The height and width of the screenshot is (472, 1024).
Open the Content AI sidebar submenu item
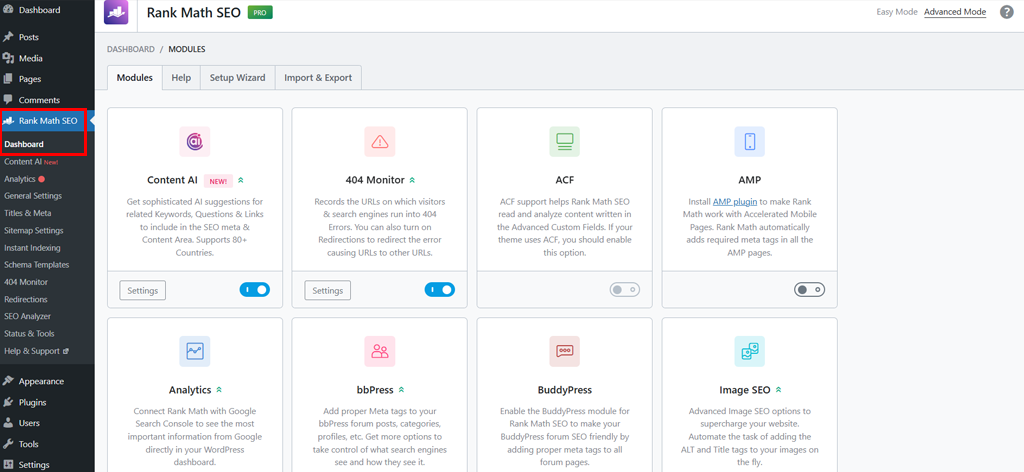tap(23, 161)
